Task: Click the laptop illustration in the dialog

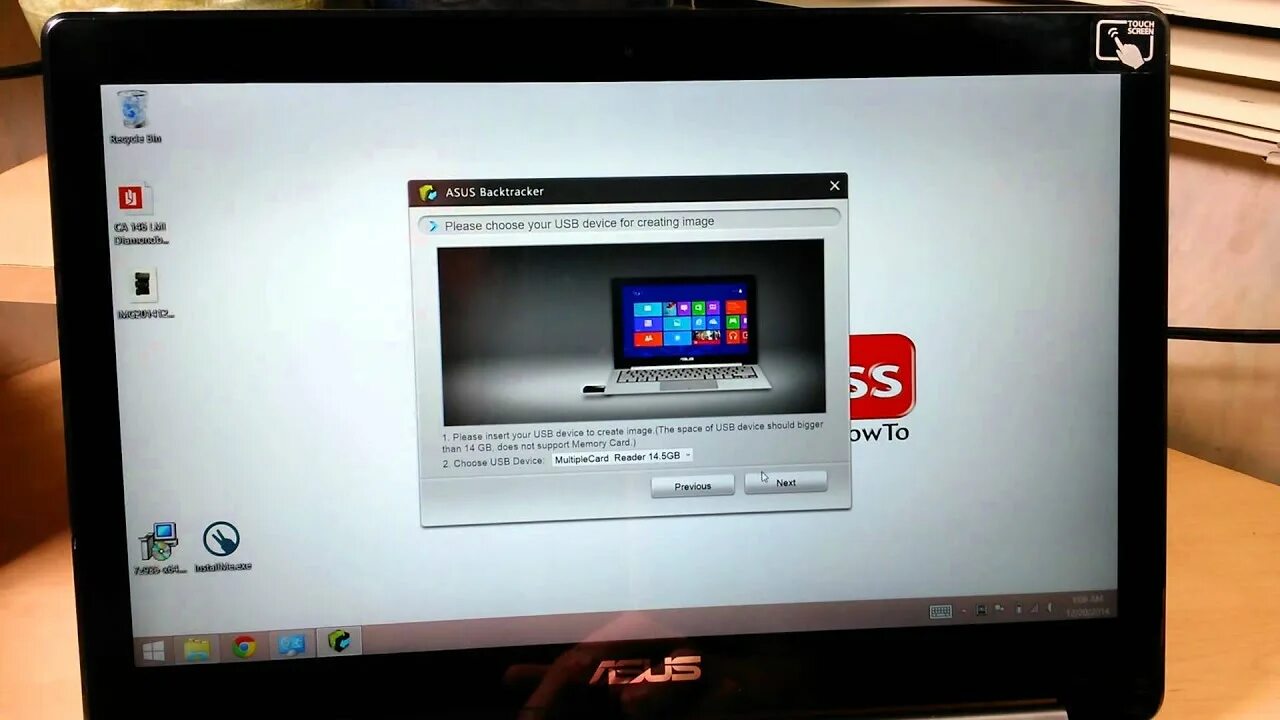Action: click(632, 332)
